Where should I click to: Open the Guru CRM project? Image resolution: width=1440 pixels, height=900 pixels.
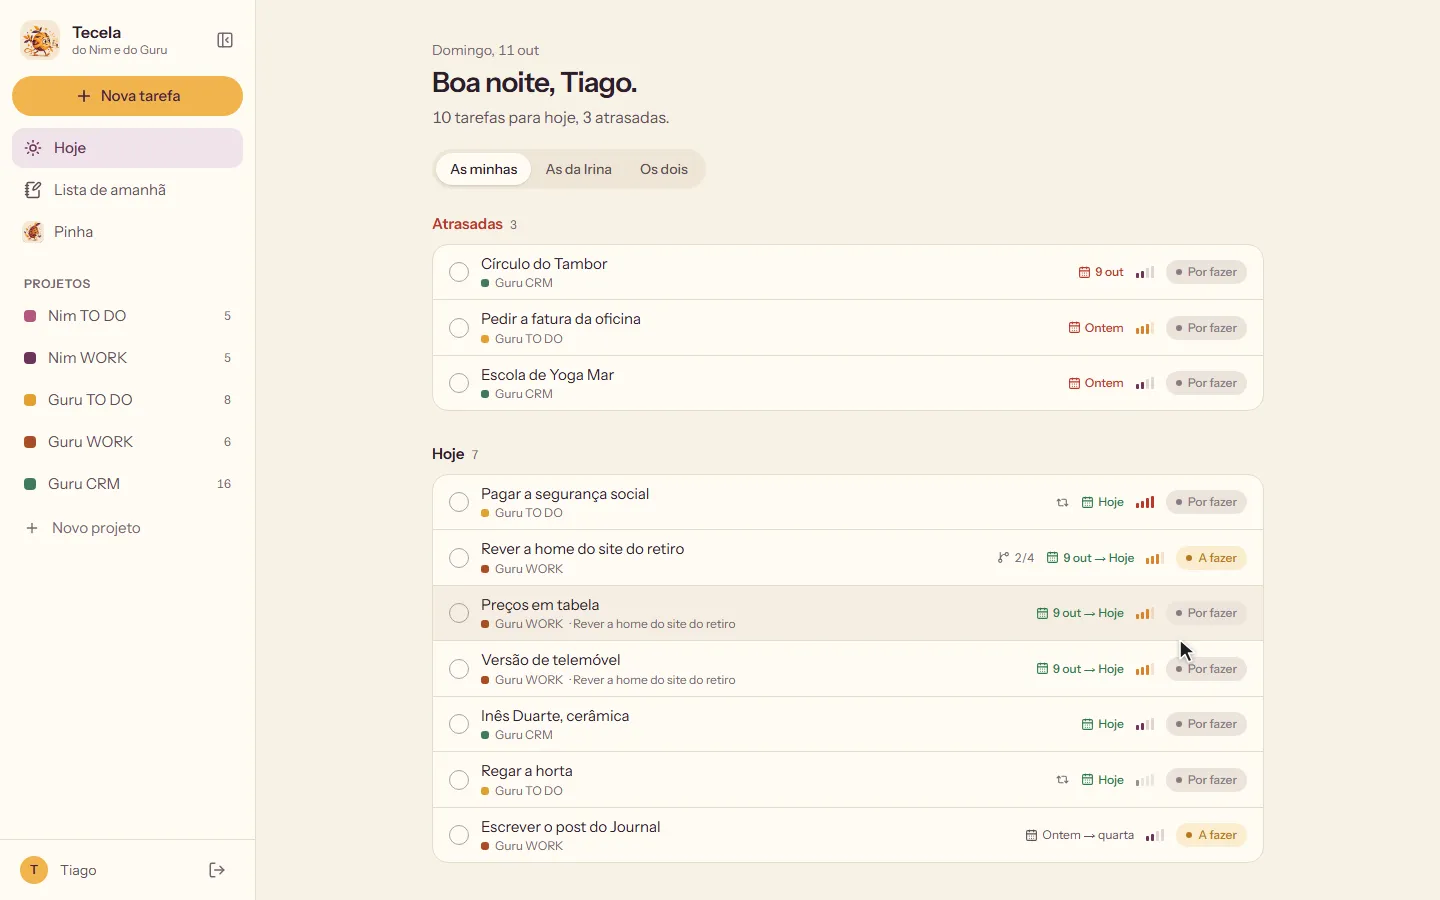click(x=128, y=484)
